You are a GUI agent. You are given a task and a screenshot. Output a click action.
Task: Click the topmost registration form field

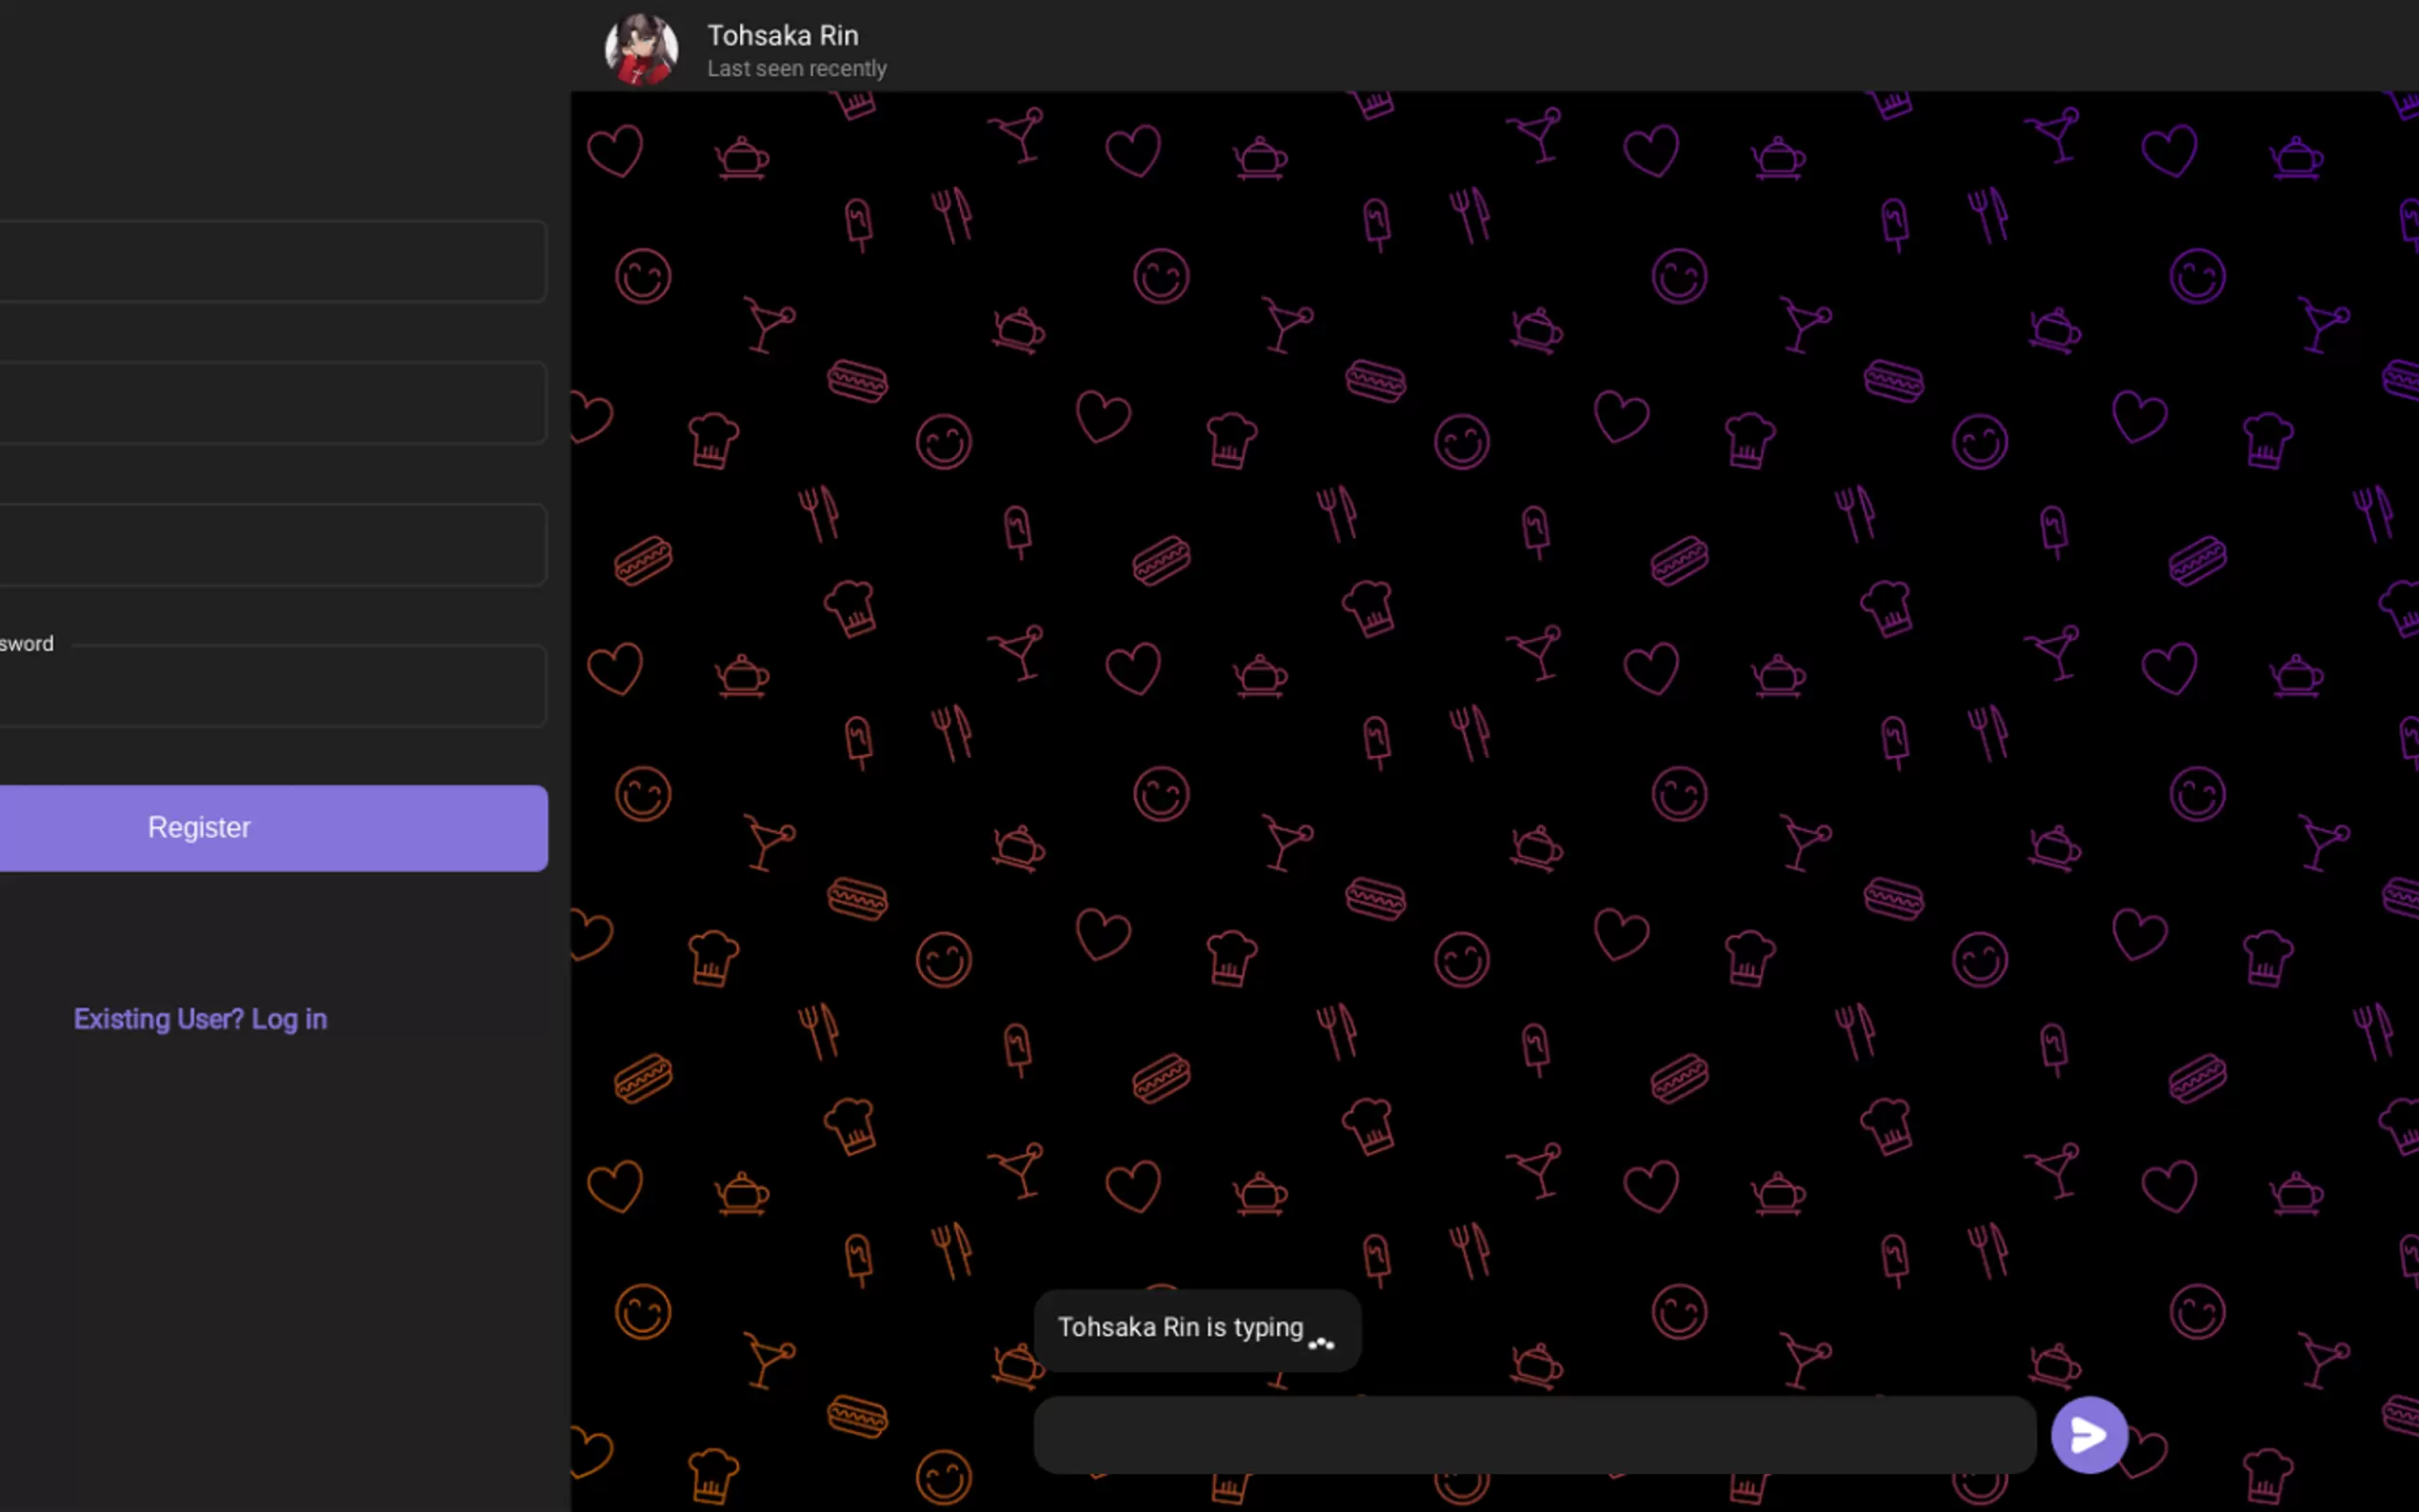click(272, 261)
